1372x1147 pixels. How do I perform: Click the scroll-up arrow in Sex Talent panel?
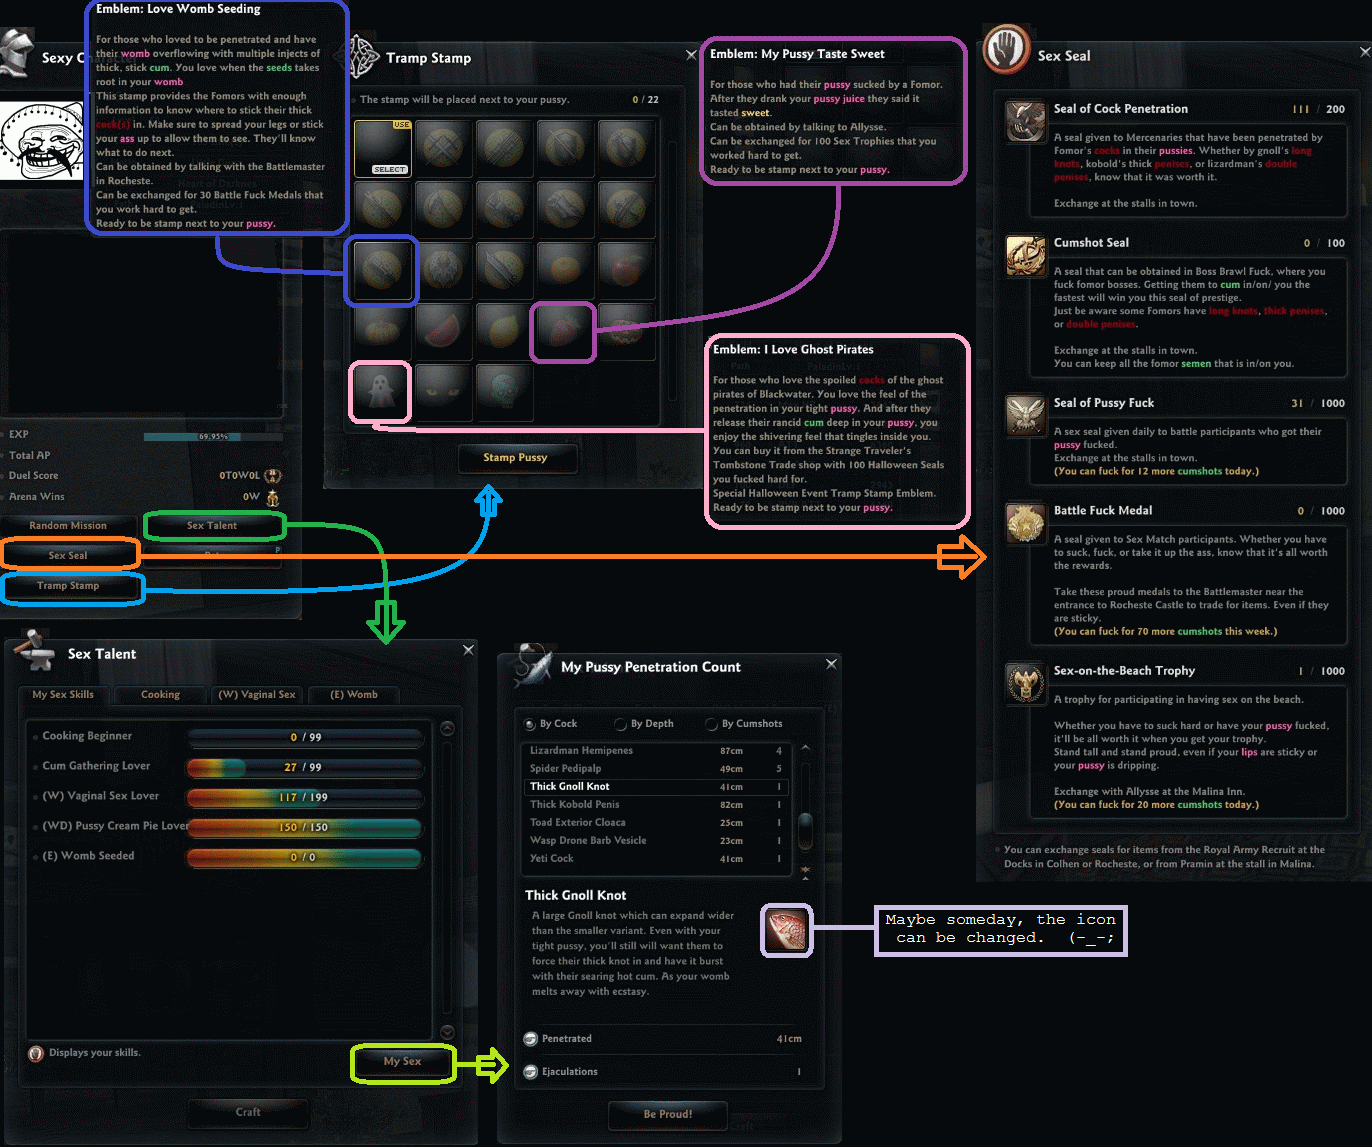click(x=447, y=728)
